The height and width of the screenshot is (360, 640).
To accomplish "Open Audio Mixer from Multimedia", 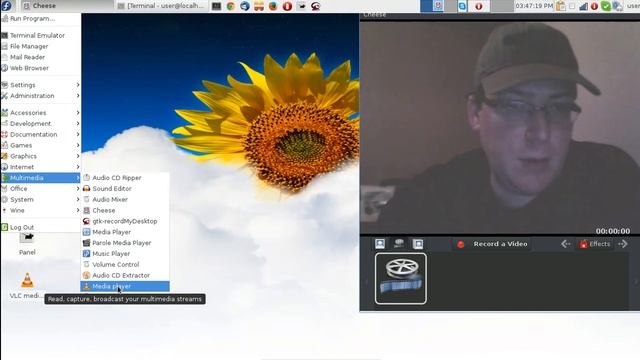I will point(125,200).
